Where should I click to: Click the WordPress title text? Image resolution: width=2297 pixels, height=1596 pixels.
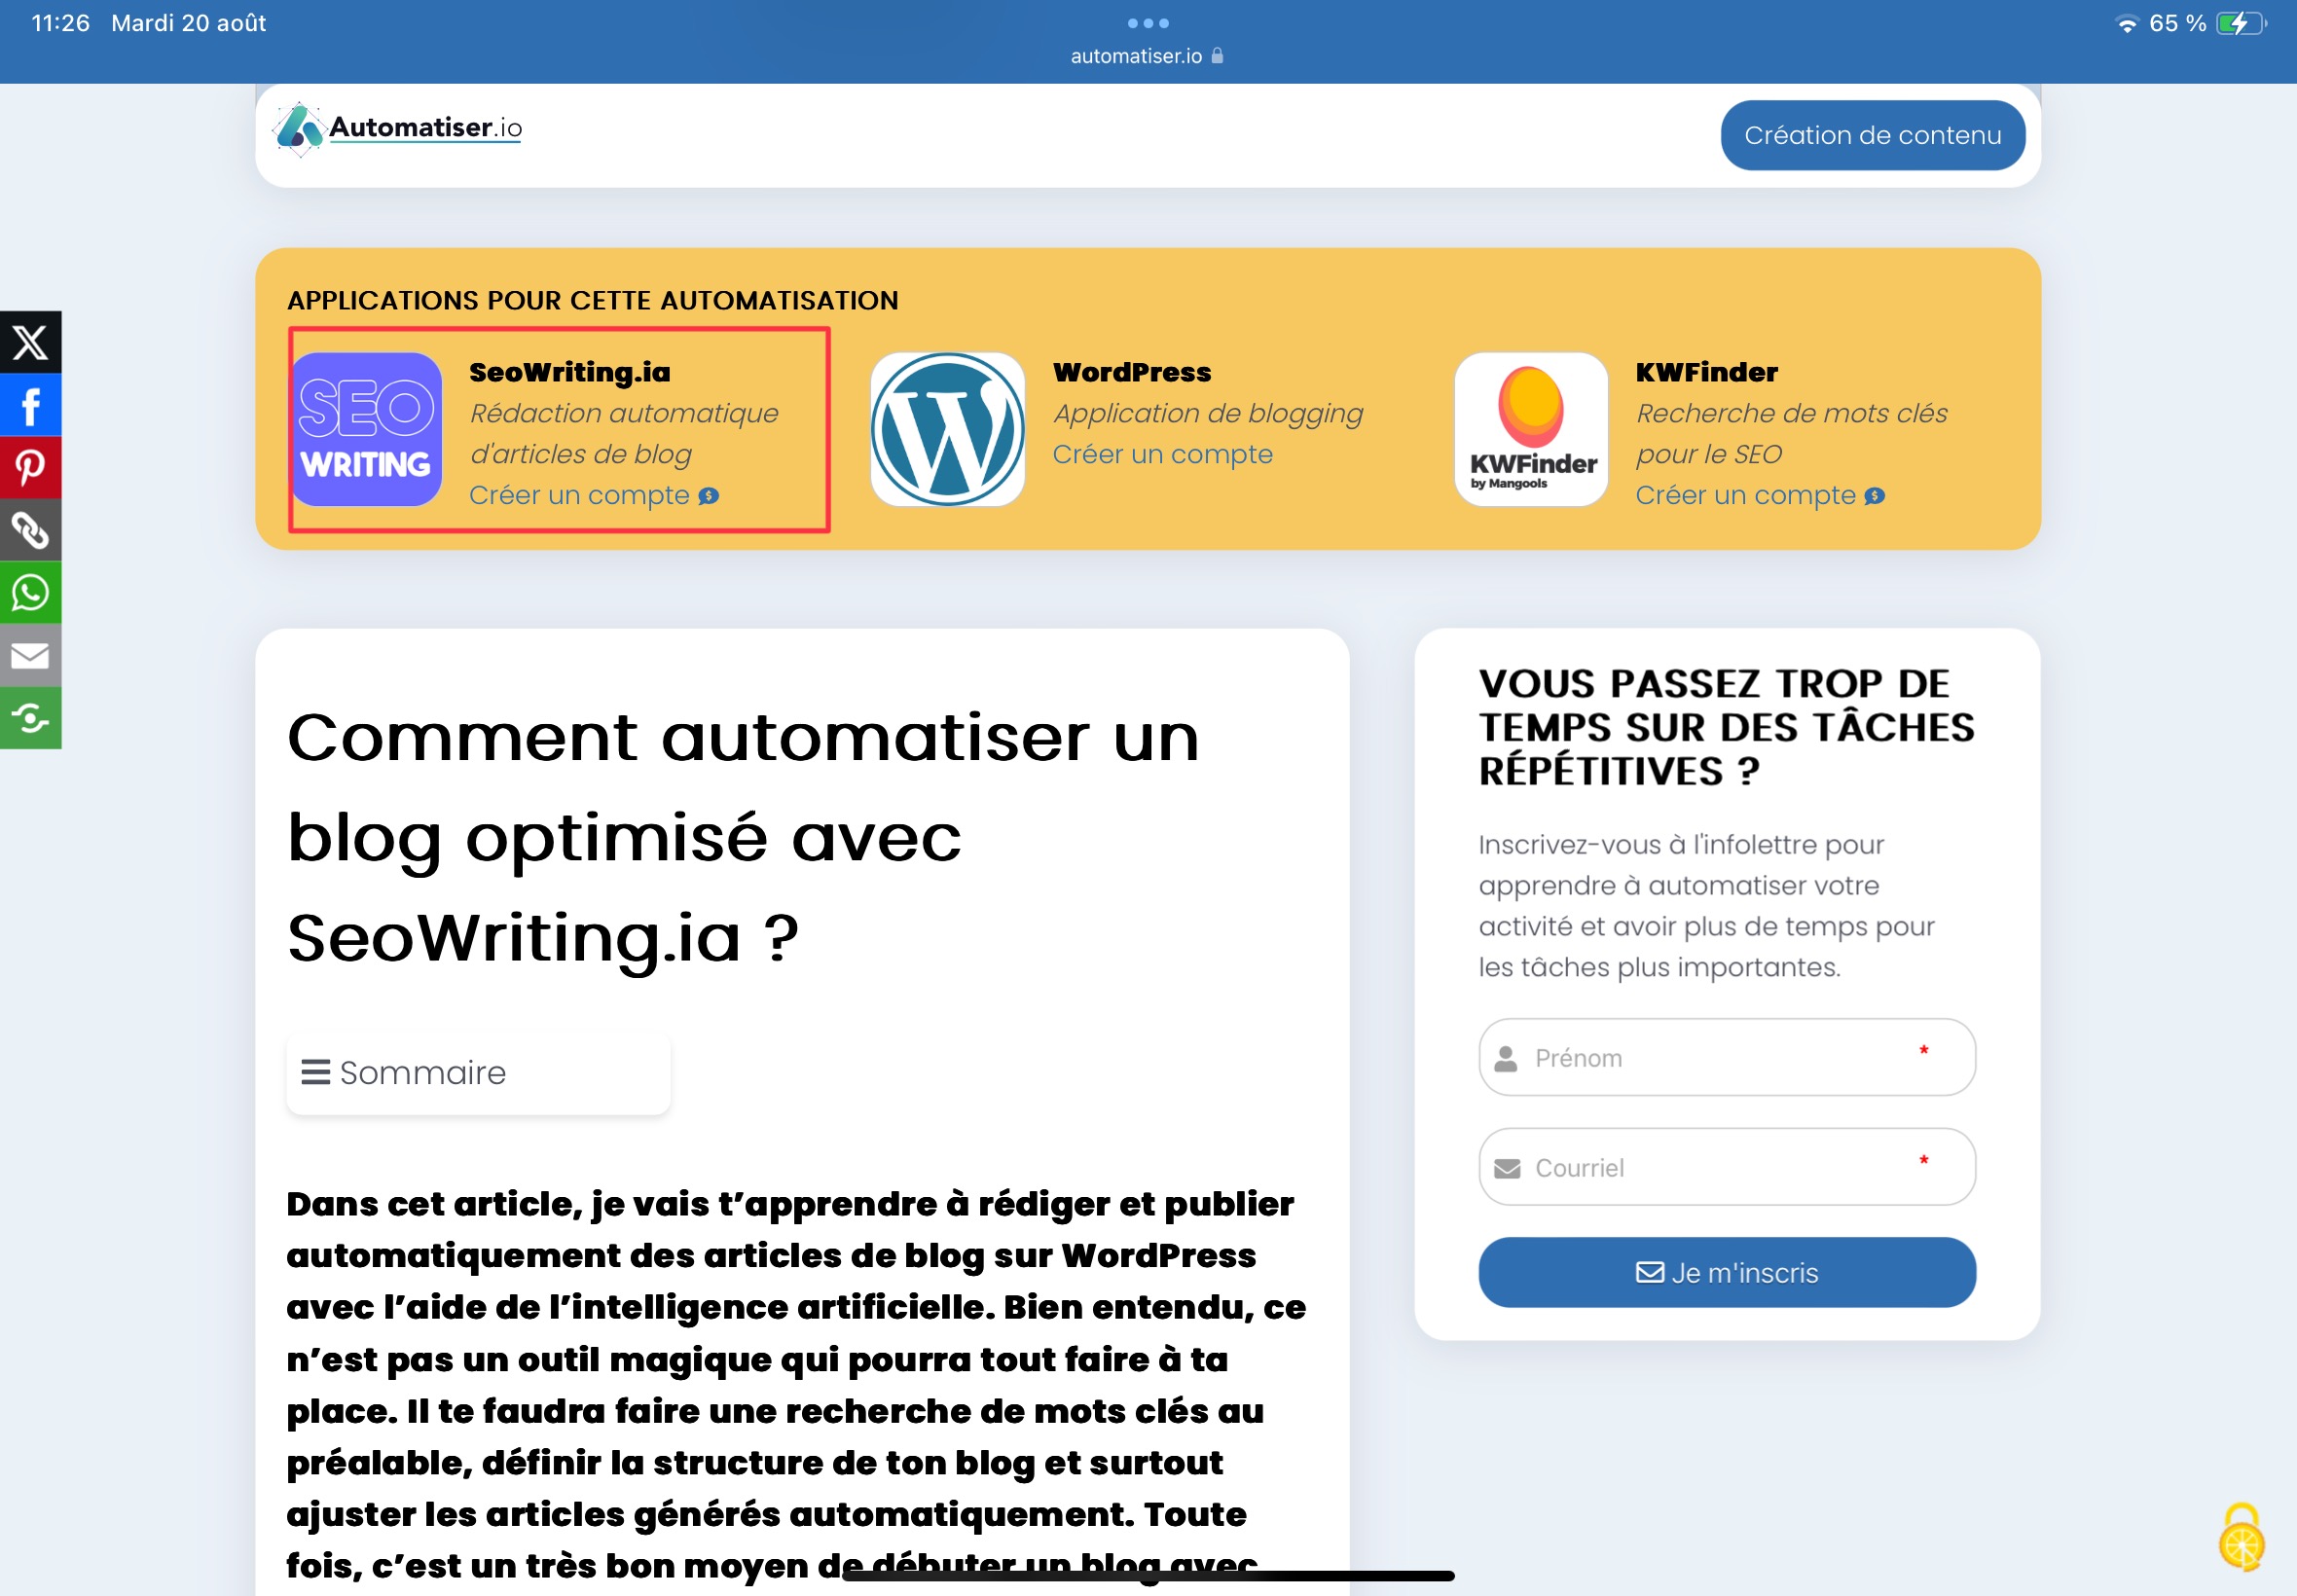[1132, 372]
